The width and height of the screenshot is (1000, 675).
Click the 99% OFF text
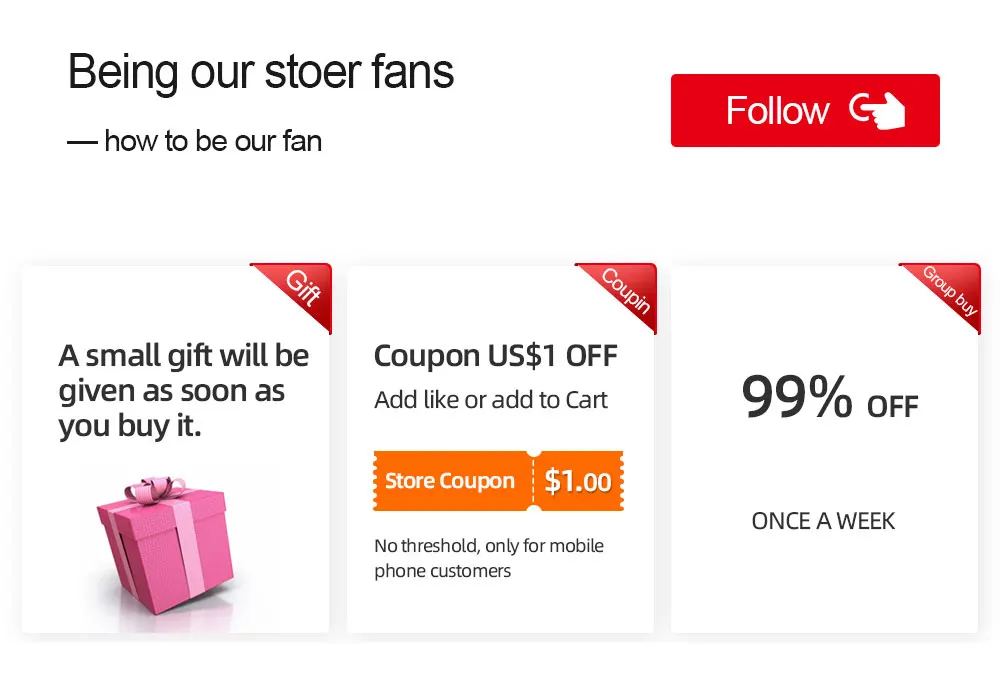coord(829,398)
